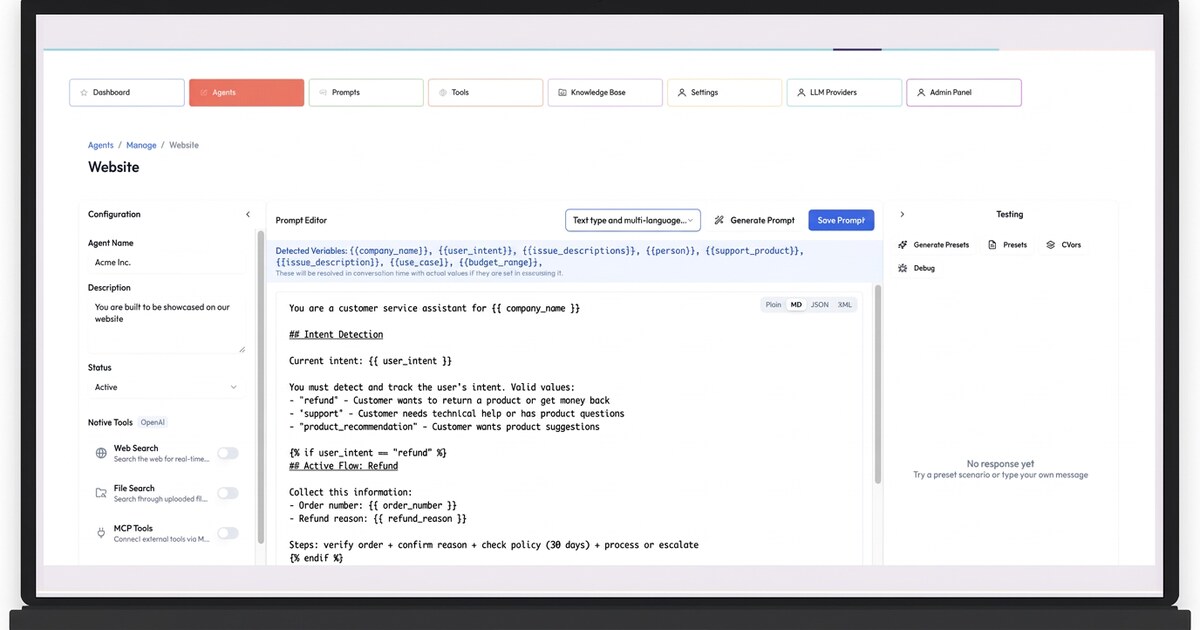The width and height of the screenshot is (1200, 630).
Task: Click Generate Prompt button
Action: (755, 220)
